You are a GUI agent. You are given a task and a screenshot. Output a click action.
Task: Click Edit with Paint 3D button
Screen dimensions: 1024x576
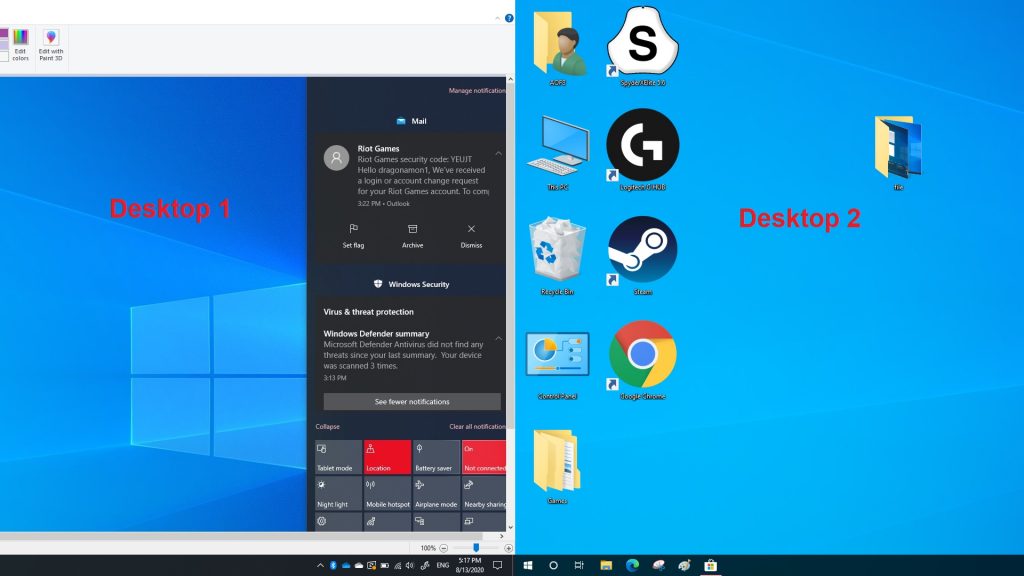[51, 45]
